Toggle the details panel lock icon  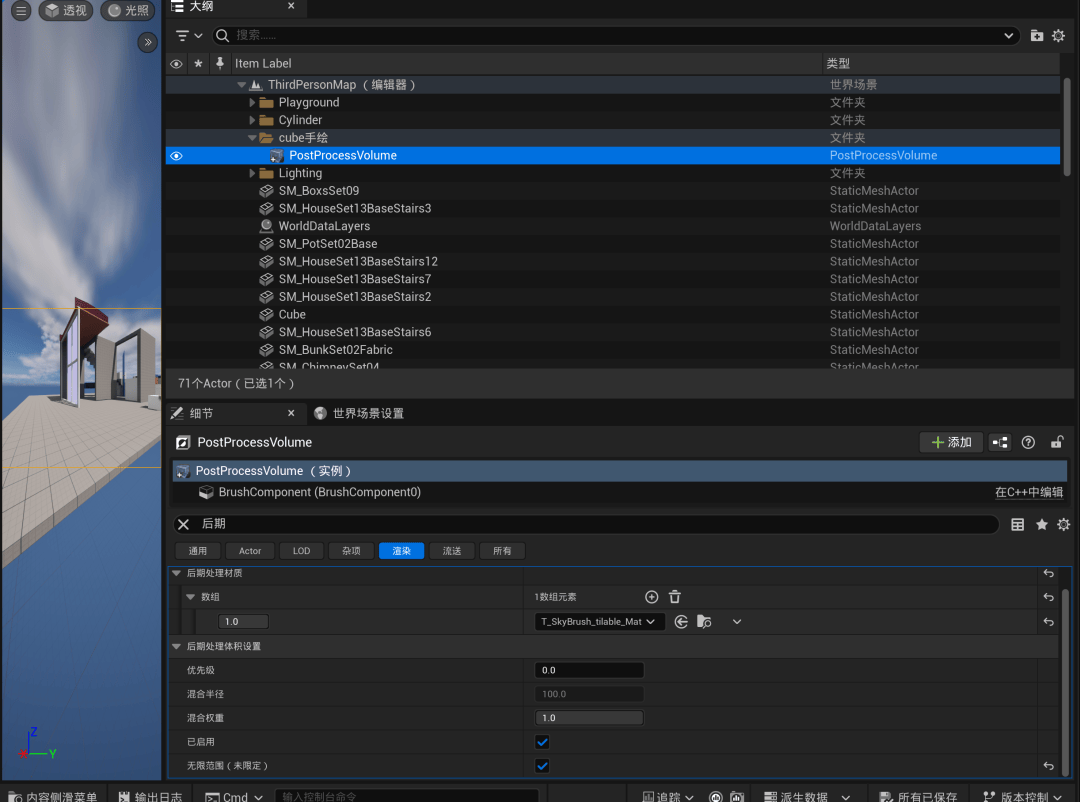point(1057,442)
